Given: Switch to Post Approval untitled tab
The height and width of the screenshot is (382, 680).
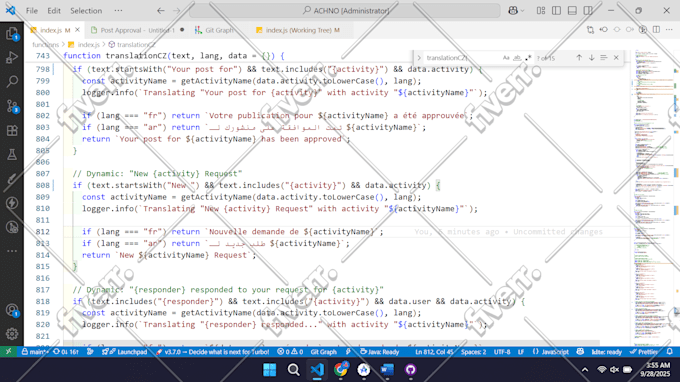Looking at the screenshot, I should (x=137, y=30).
